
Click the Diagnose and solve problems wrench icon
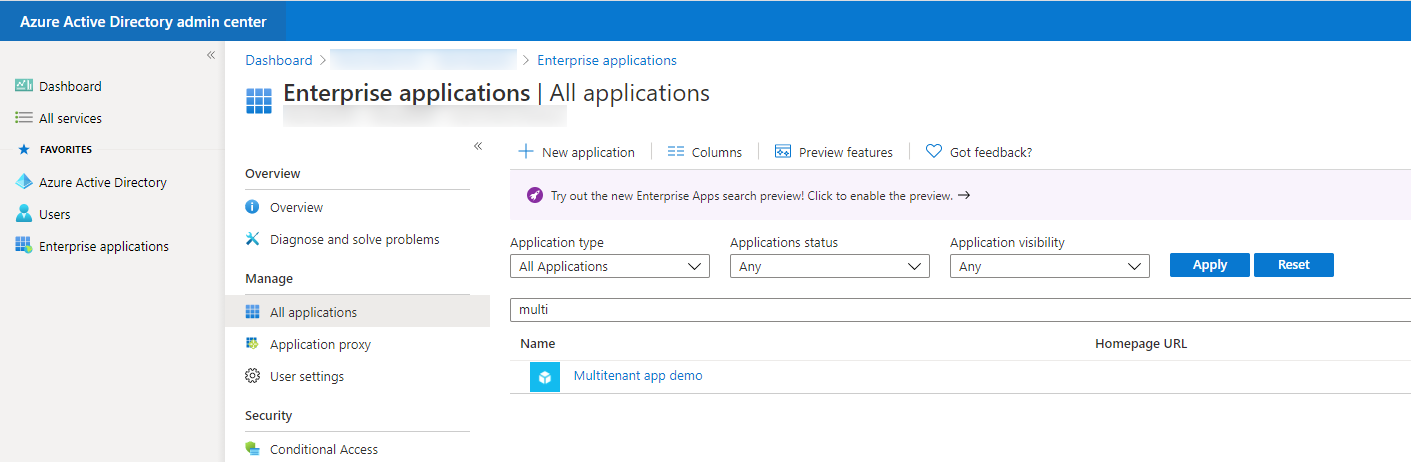(252, 239)
